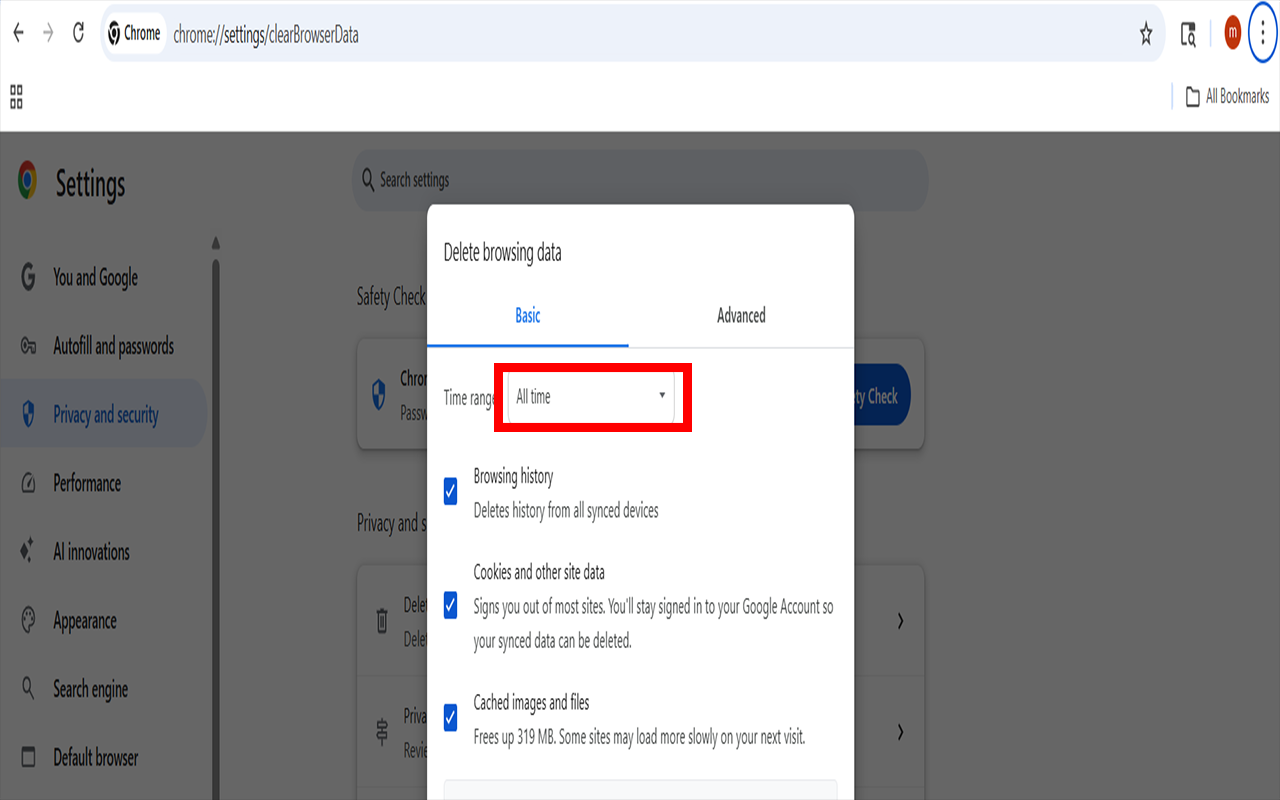Click the browser forward arrow
Image resolution: width=1280 pixels, height=800 pixels.
tap(48, 33)
